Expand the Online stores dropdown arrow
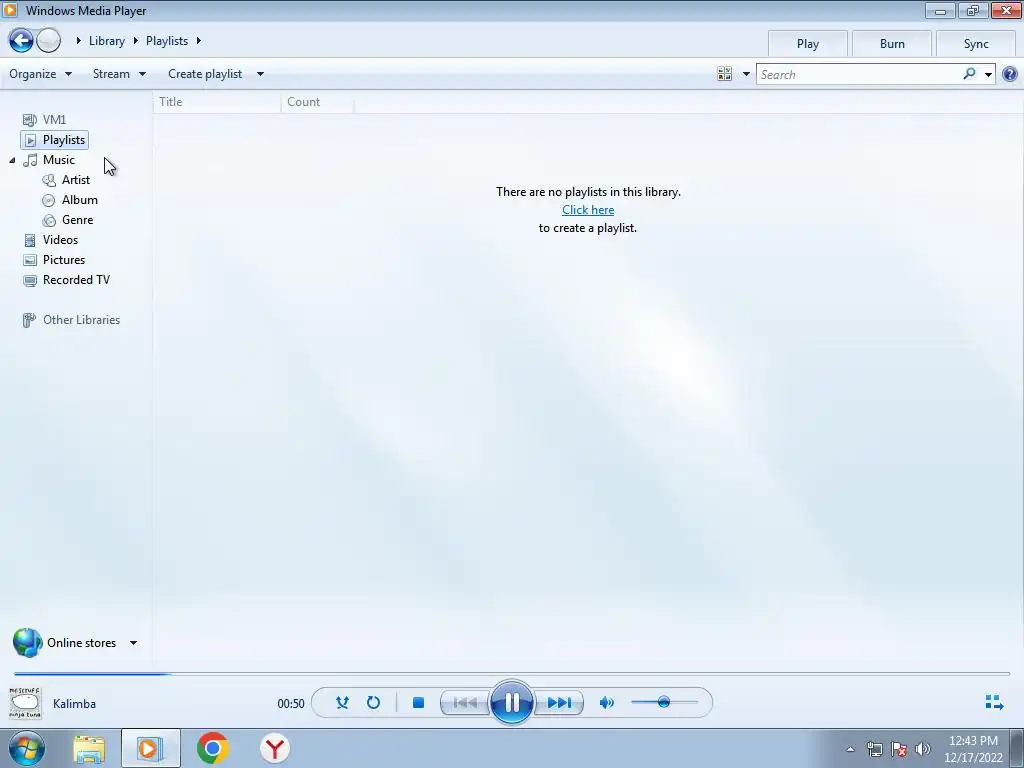The width and height of the screenshot is (1024, 768). 133,643
